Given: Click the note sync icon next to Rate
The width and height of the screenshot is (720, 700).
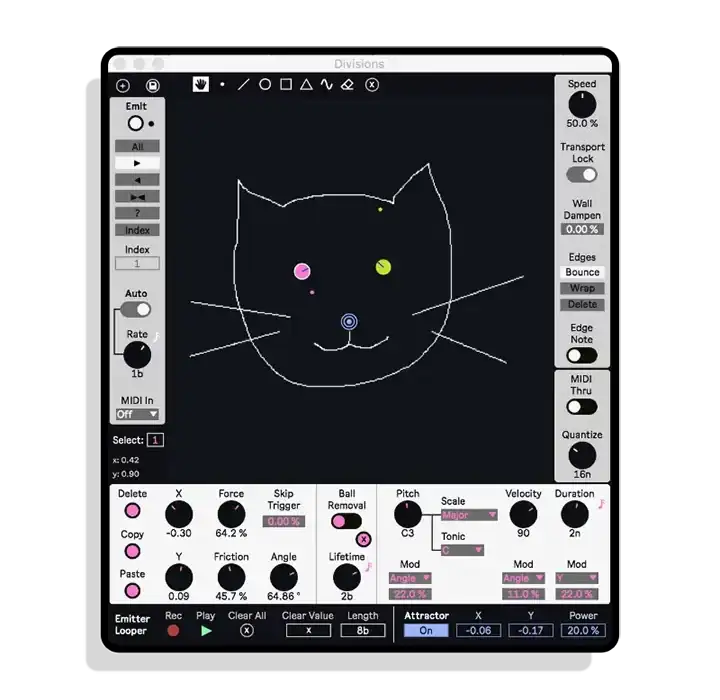Looking at the screenshot, I should coord(156,338).
